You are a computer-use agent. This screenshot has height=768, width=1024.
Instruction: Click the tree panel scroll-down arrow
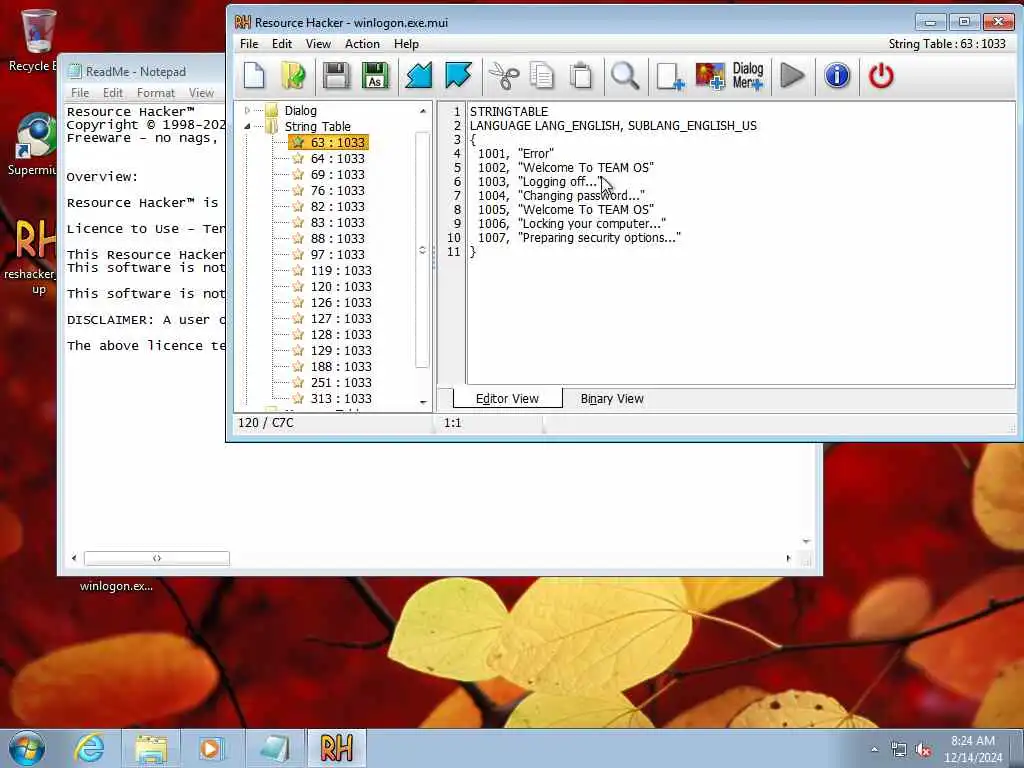(423, 402)
